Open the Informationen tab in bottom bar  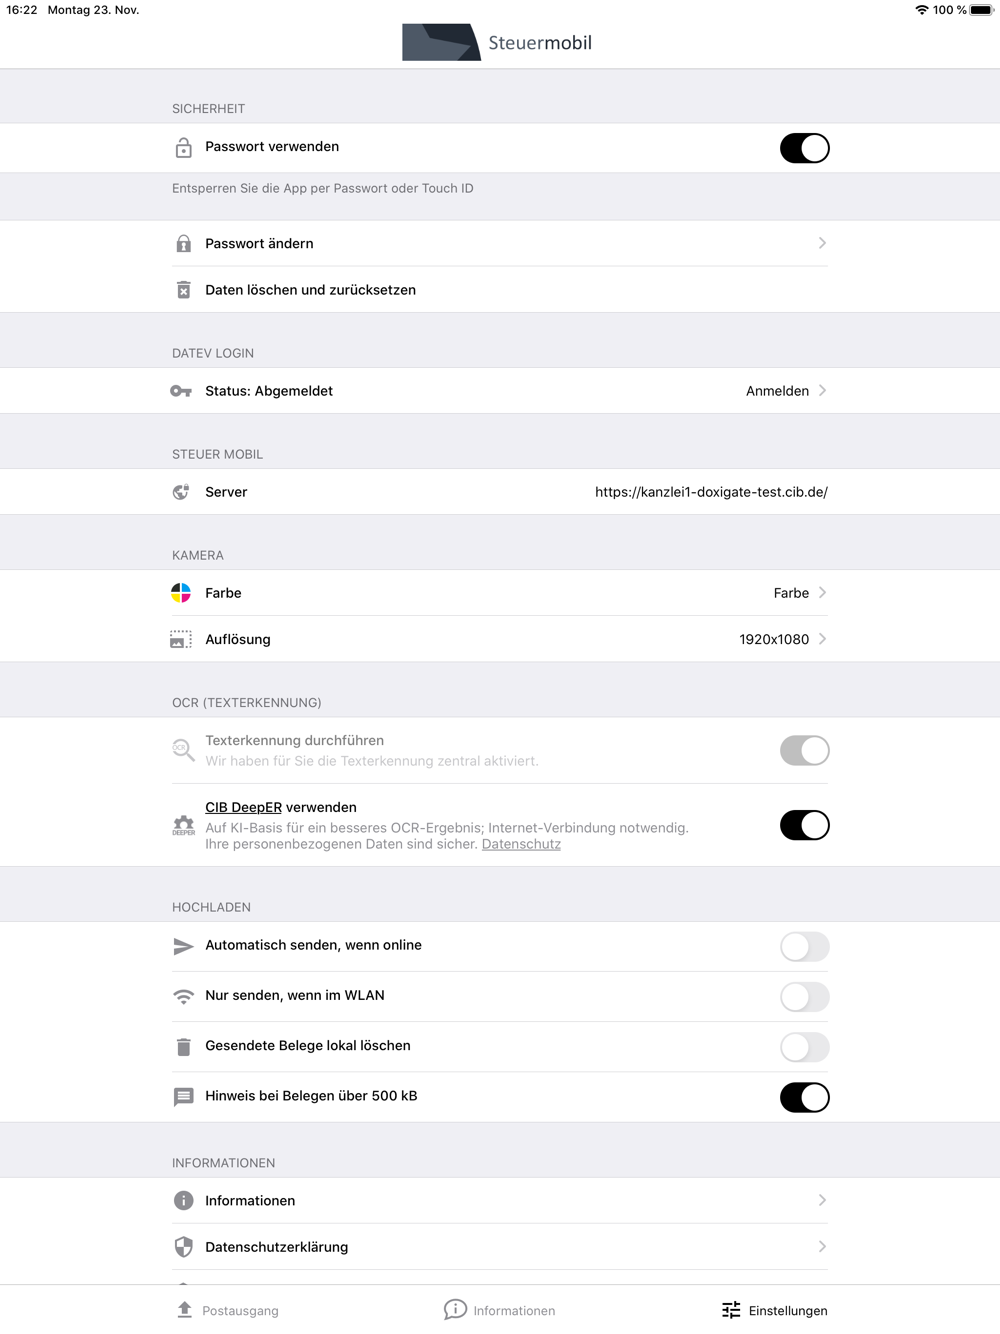(500, 1310)
